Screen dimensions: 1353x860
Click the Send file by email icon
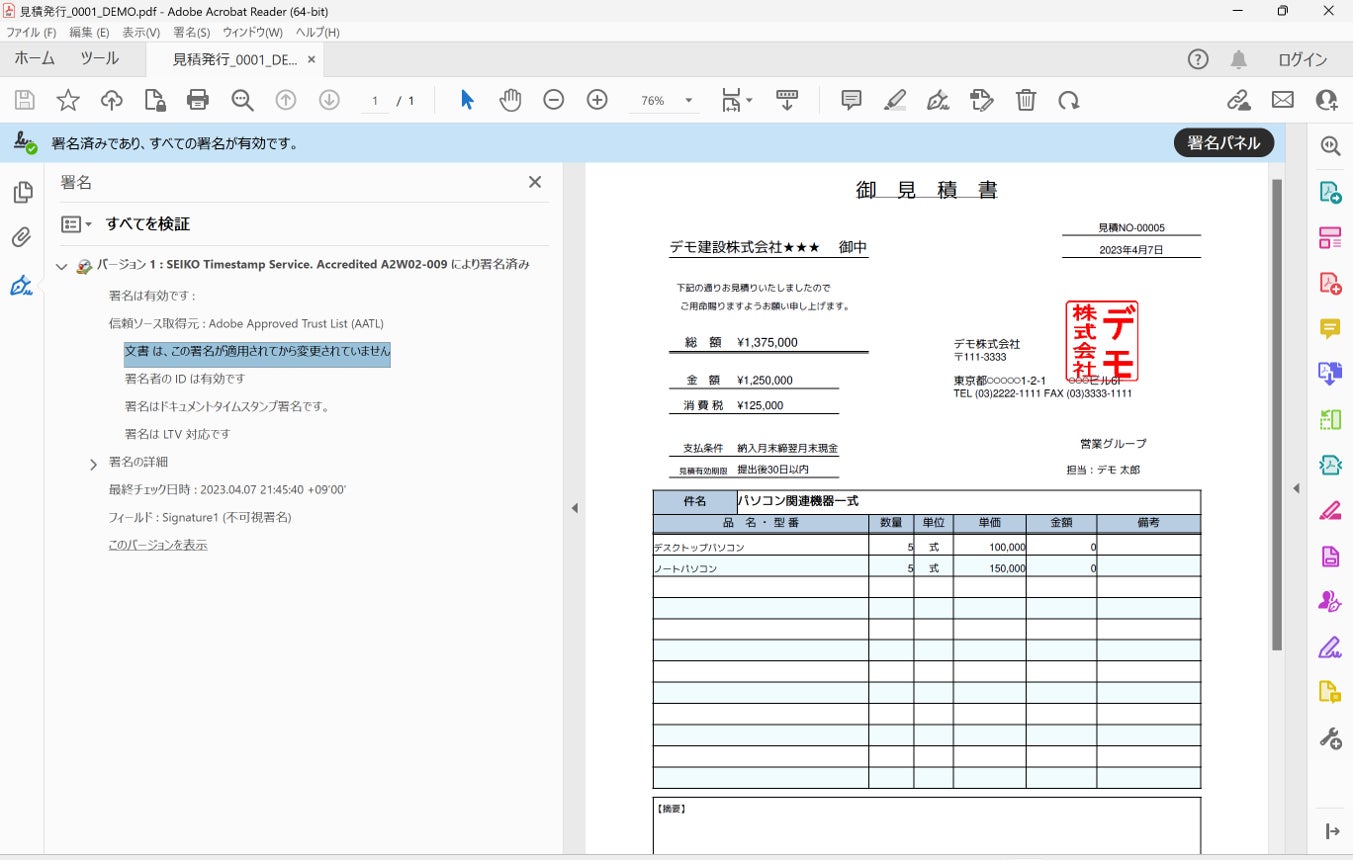pos(1282,100)
